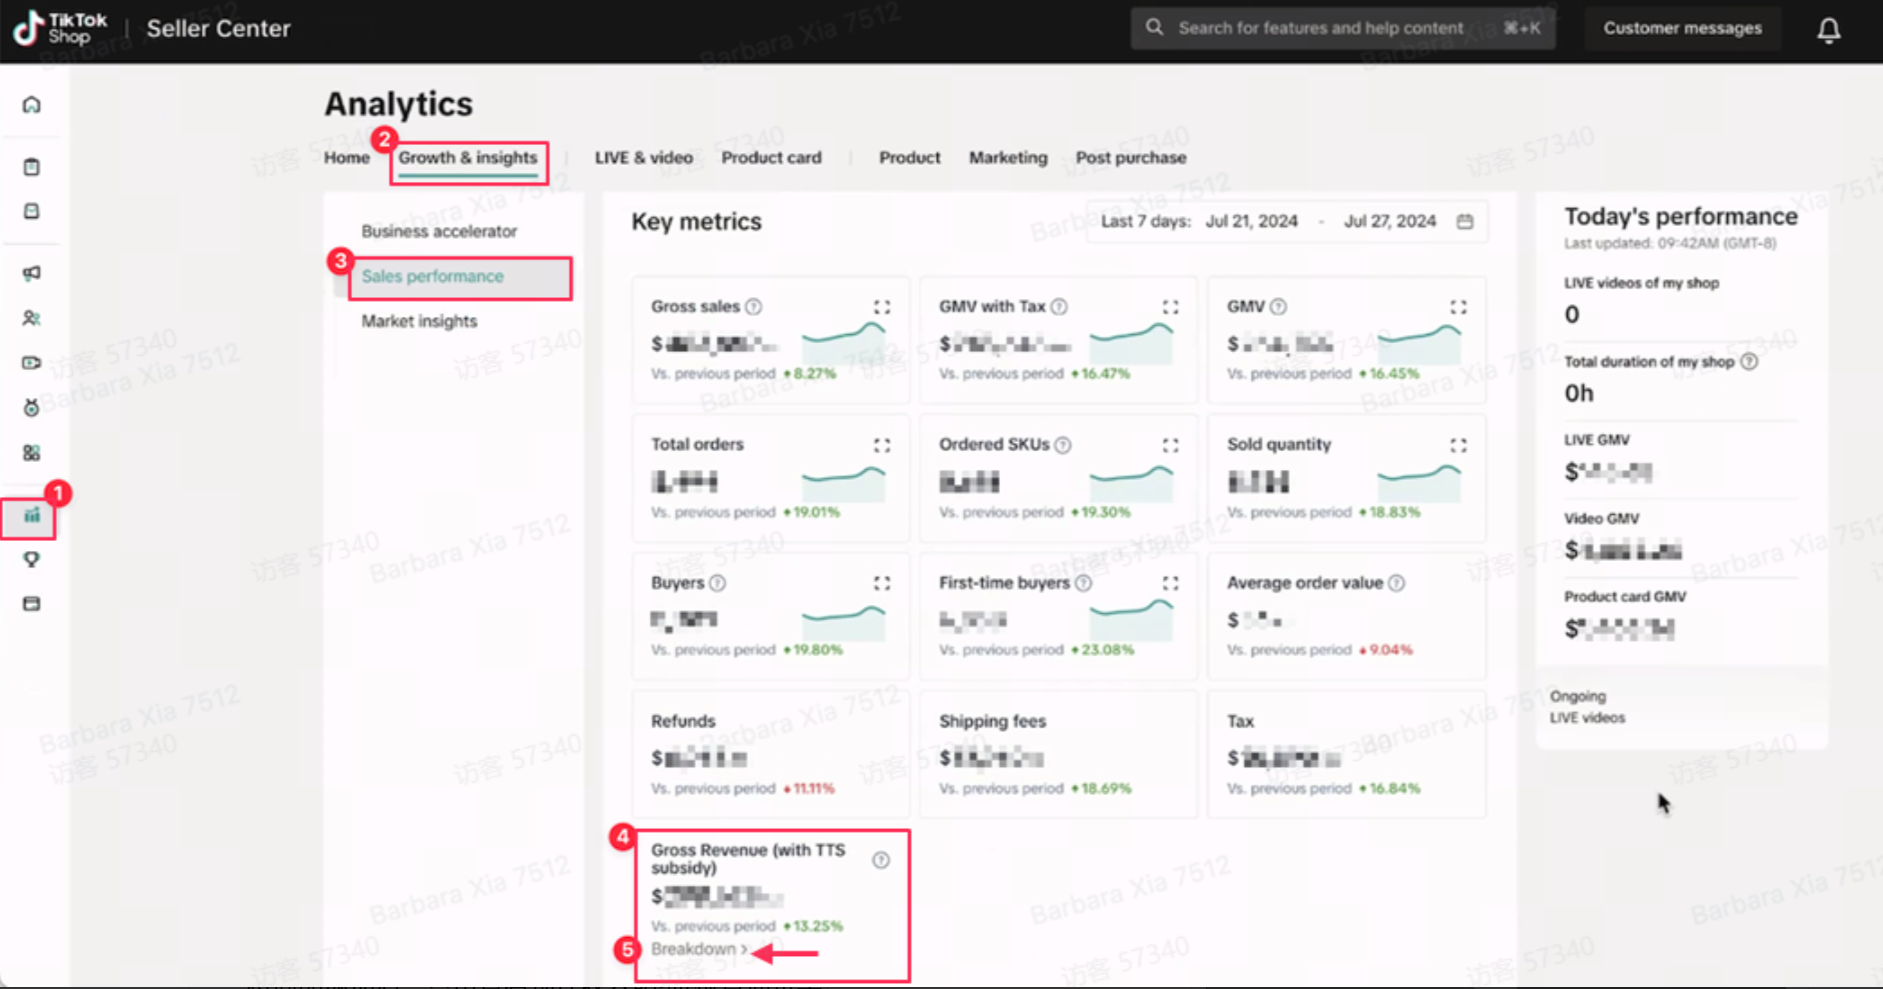
Task: Click the notification bell icon
Action: coord(1828,30)
